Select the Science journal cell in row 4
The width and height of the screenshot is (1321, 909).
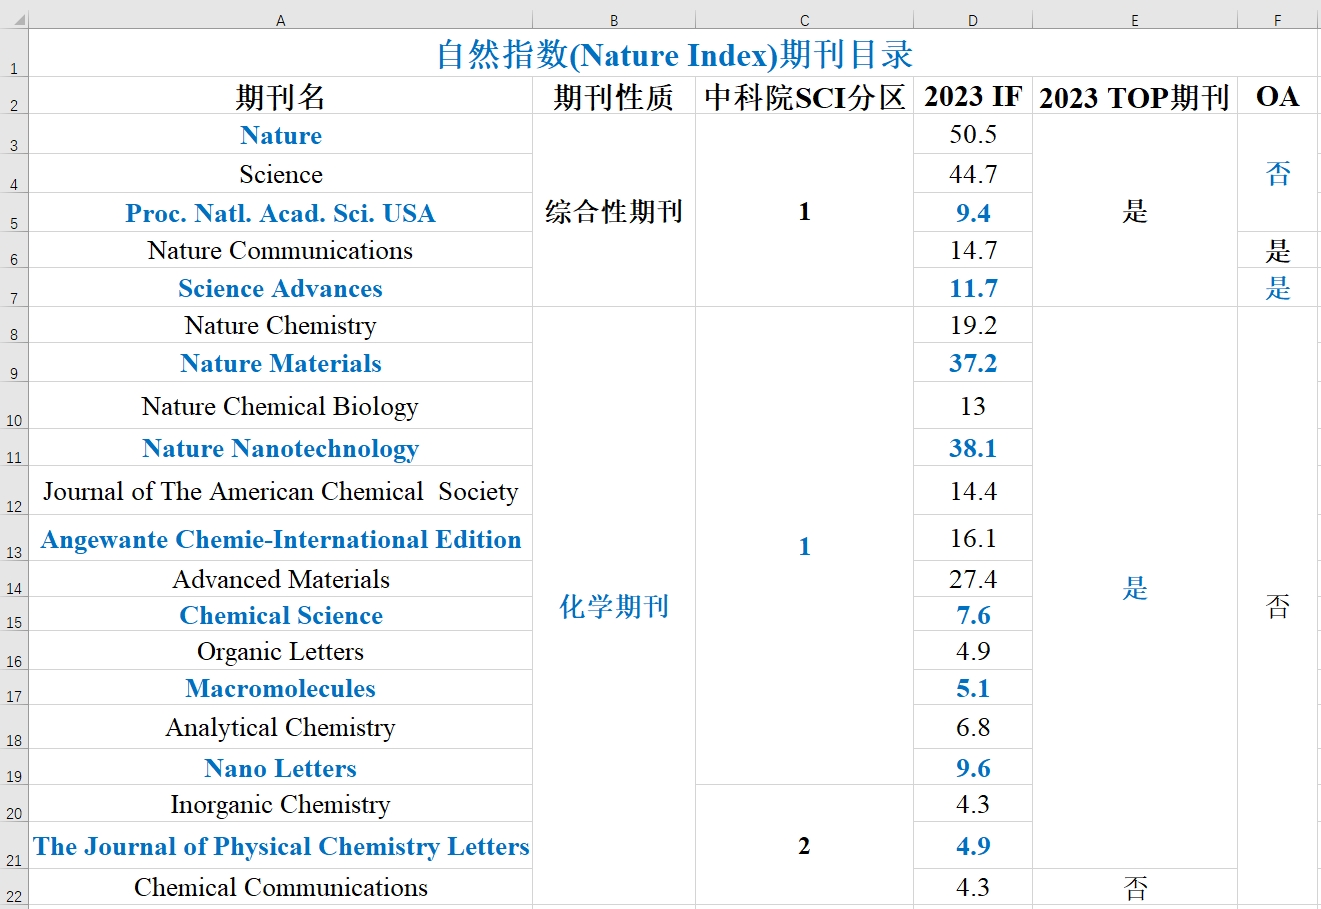click(x=280, y=174)
